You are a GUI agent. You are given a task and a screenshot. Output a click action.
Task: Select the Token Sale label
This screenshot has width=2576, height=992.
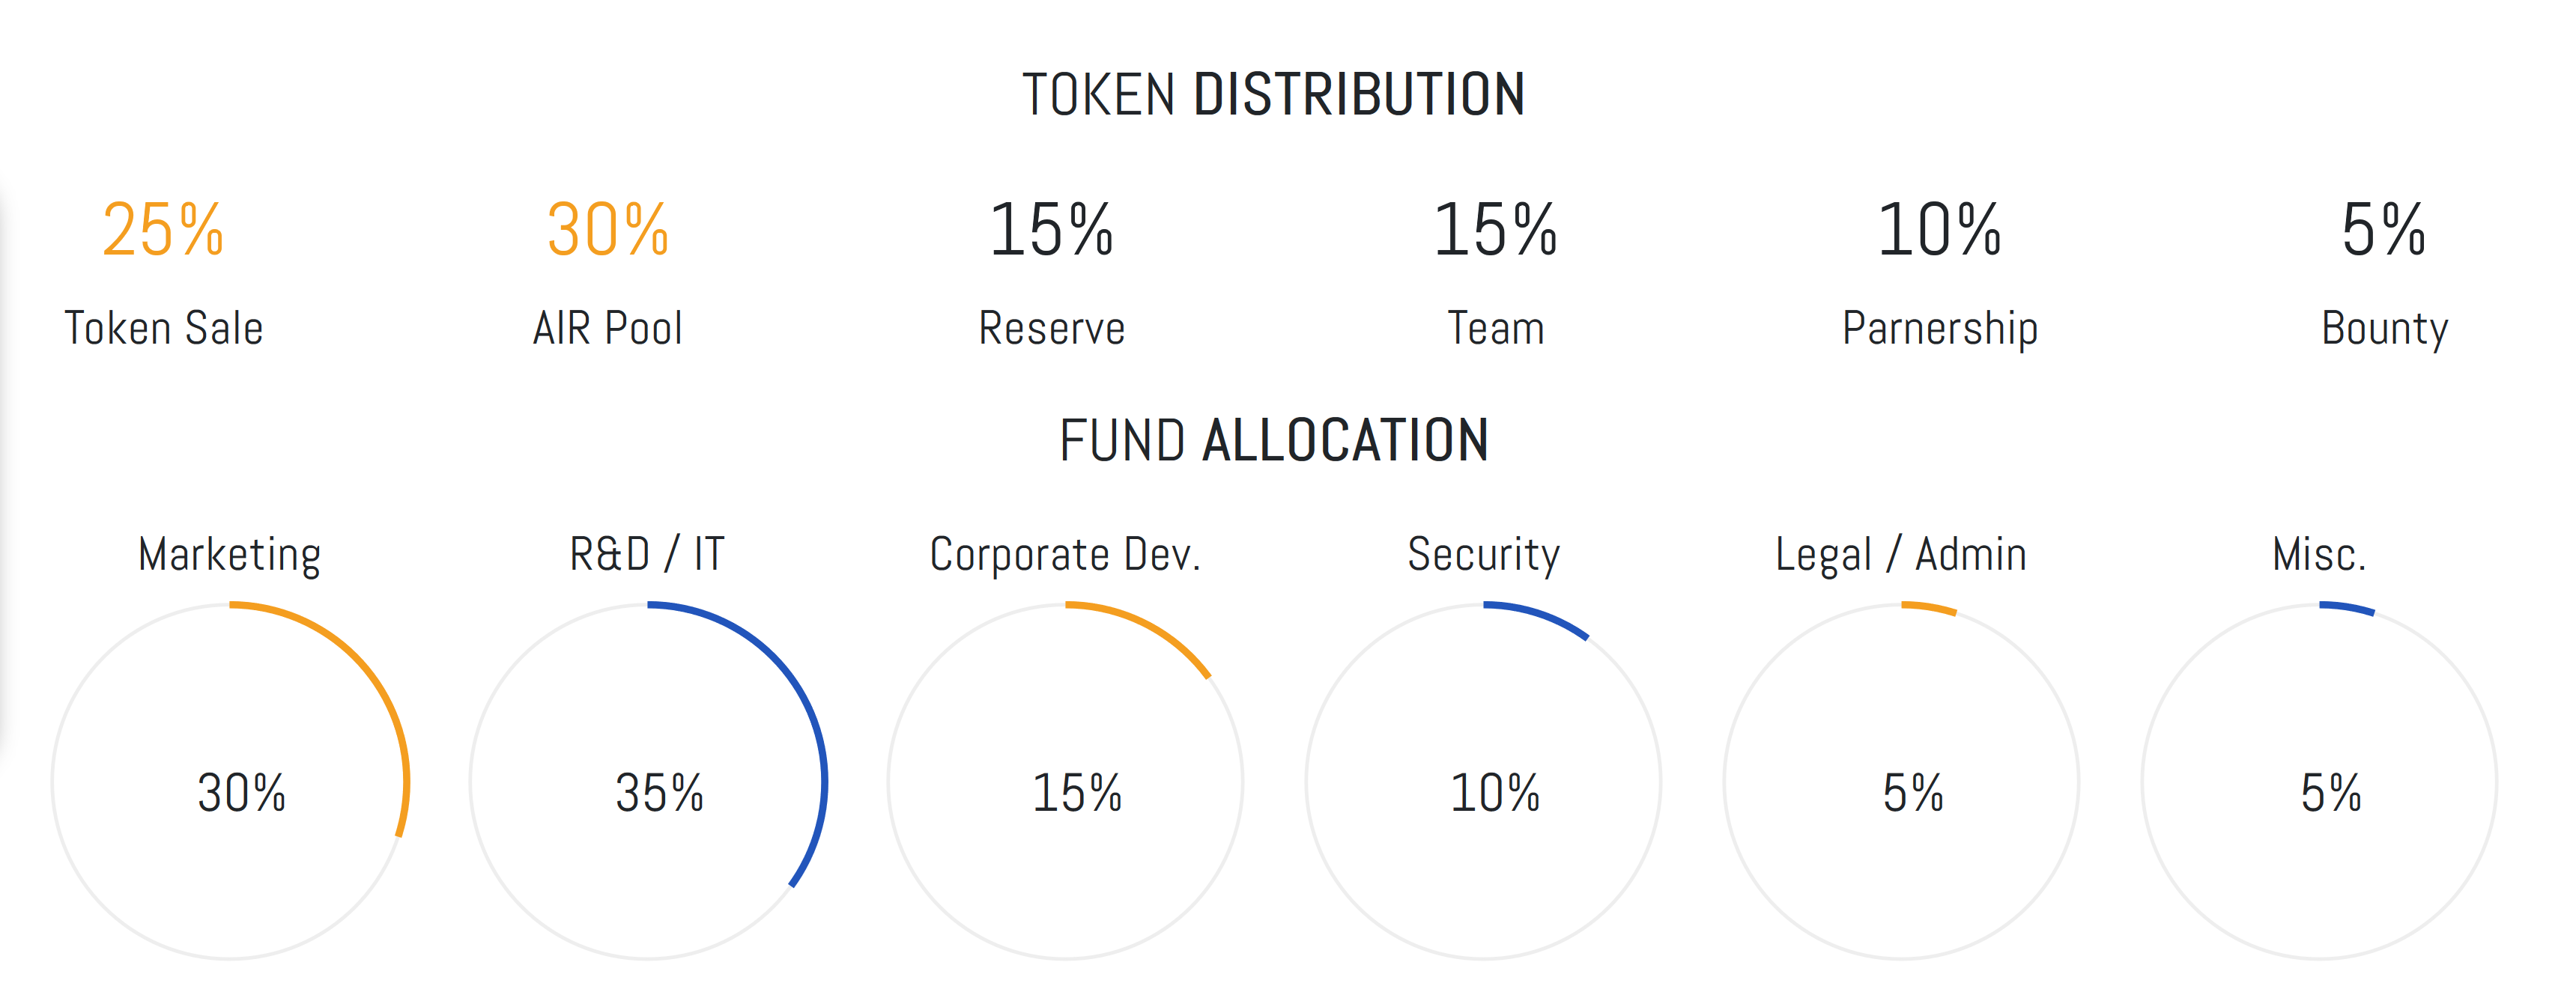[164, 329]
